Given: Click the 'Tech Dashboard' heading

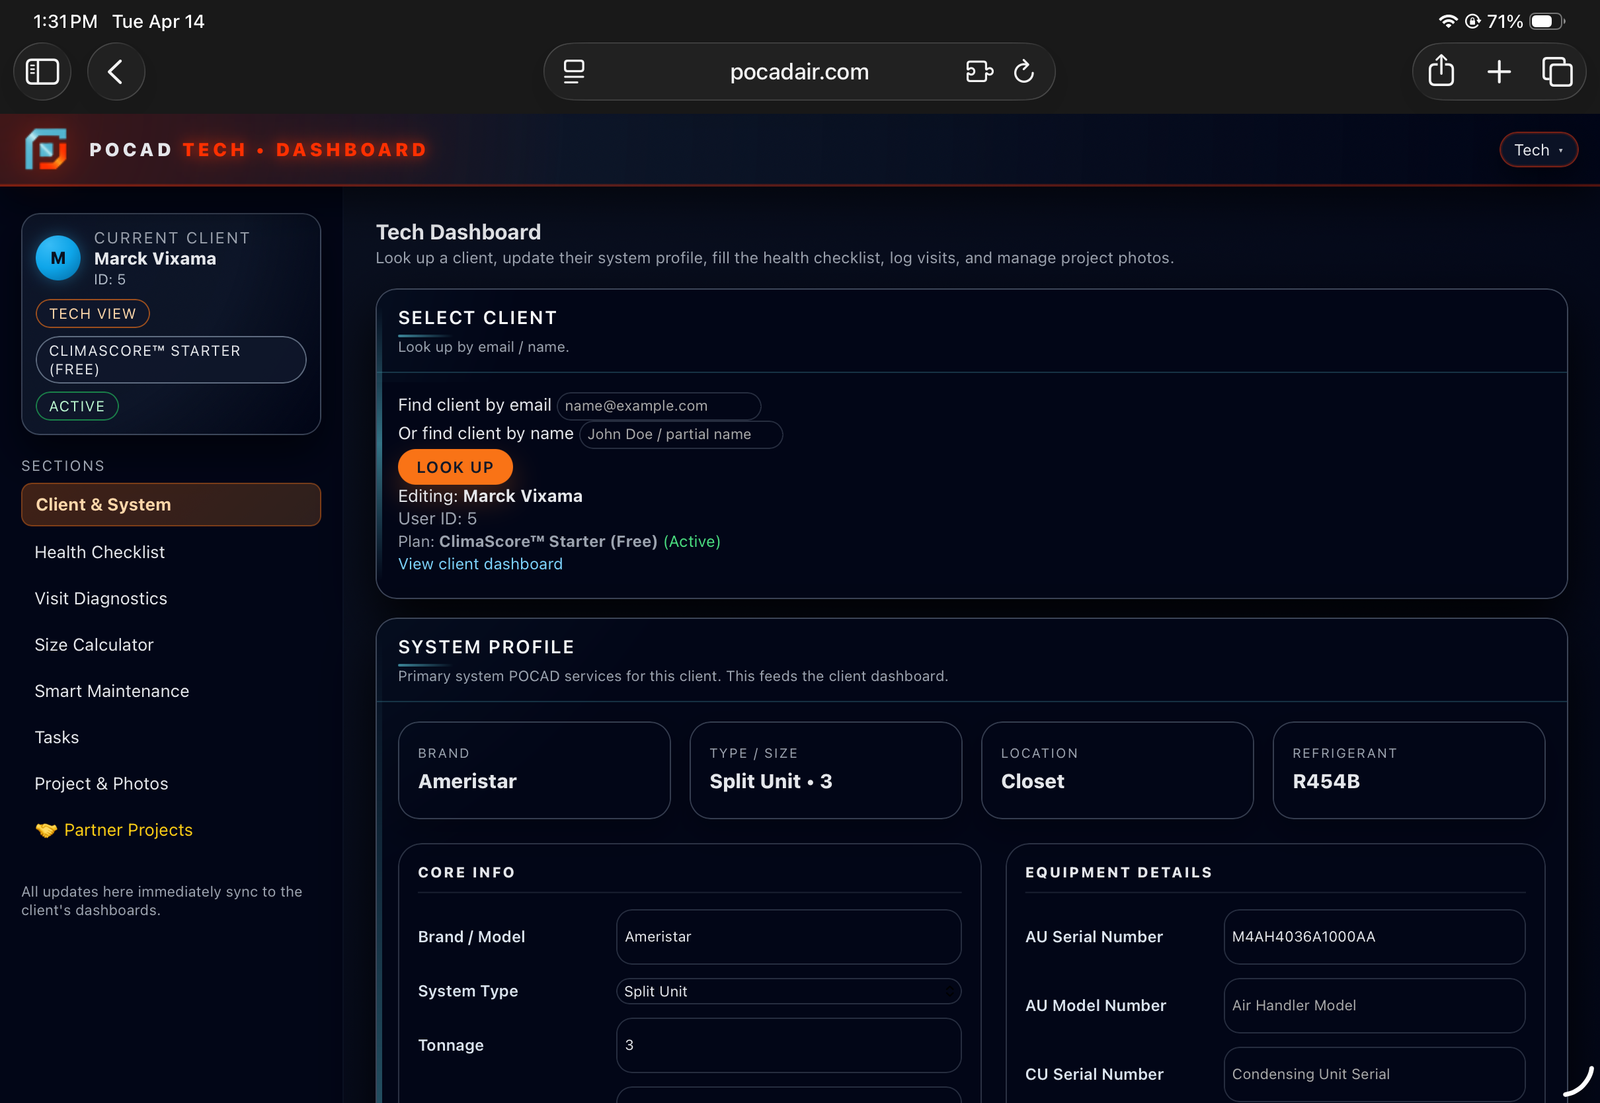Looking at the screenshot, I should pyautogui.click(x=458, y=232).
